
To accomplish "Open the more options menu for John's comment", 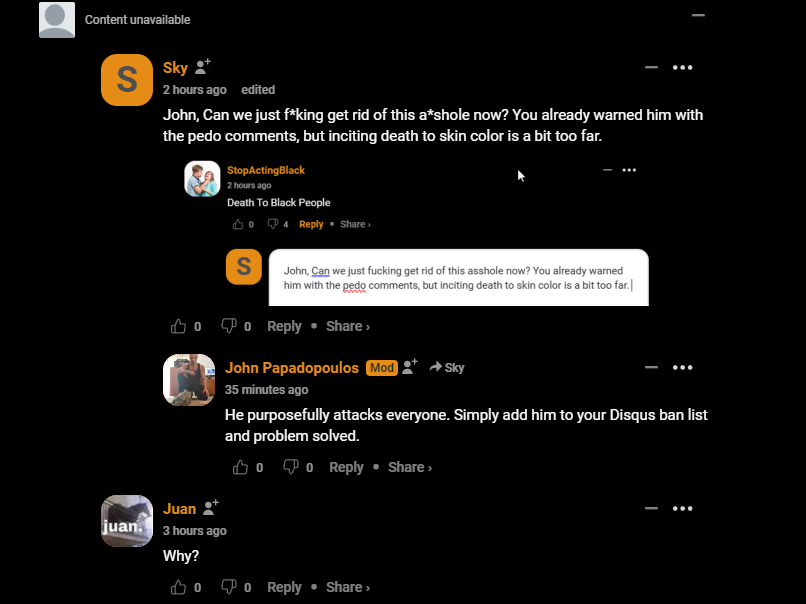I will pos(683,368).
